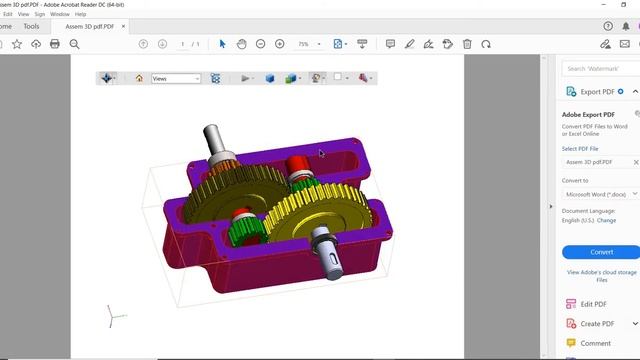This screenshot has height=360, width=640.
Task: Change the document language
Action: click(x=606, y=220)
